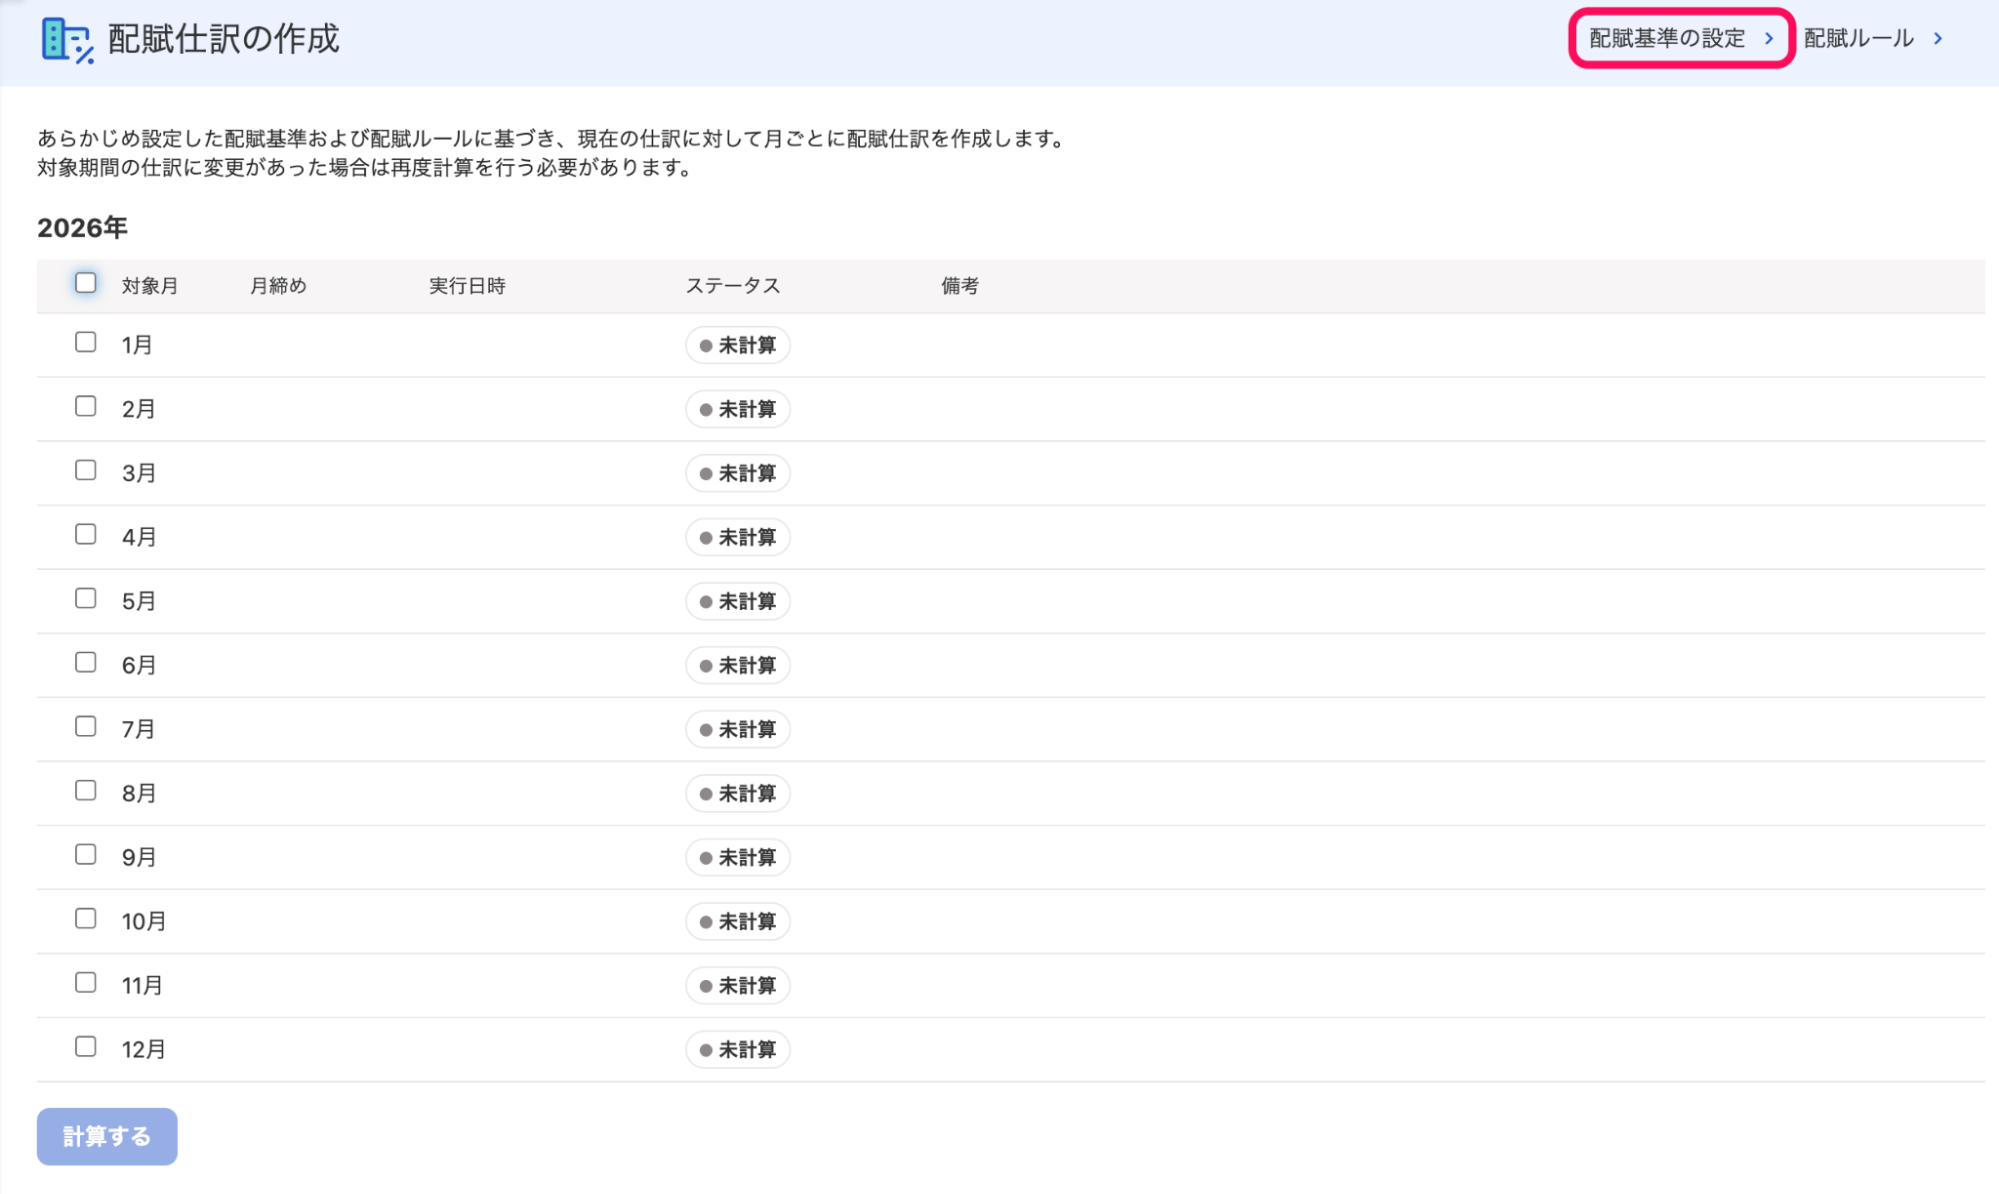The height and width of the screenshot is (1194, 1999).
Task: Click the 実行日時 column header
Action: pos(467,286)
